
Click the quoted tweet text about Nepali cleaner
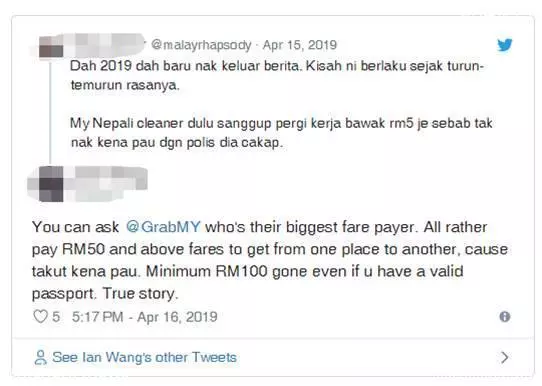pyautogui.click(x=281, y=133)
